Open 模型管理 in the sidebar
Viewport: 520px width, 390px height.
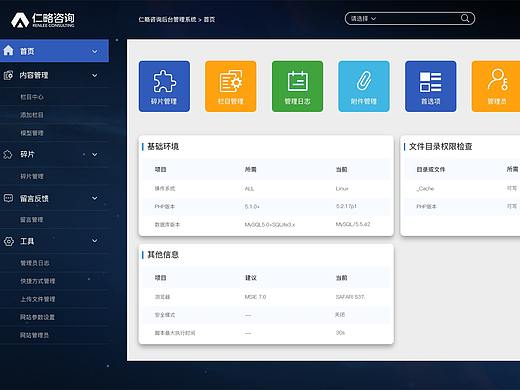click(x=32, y=133)
